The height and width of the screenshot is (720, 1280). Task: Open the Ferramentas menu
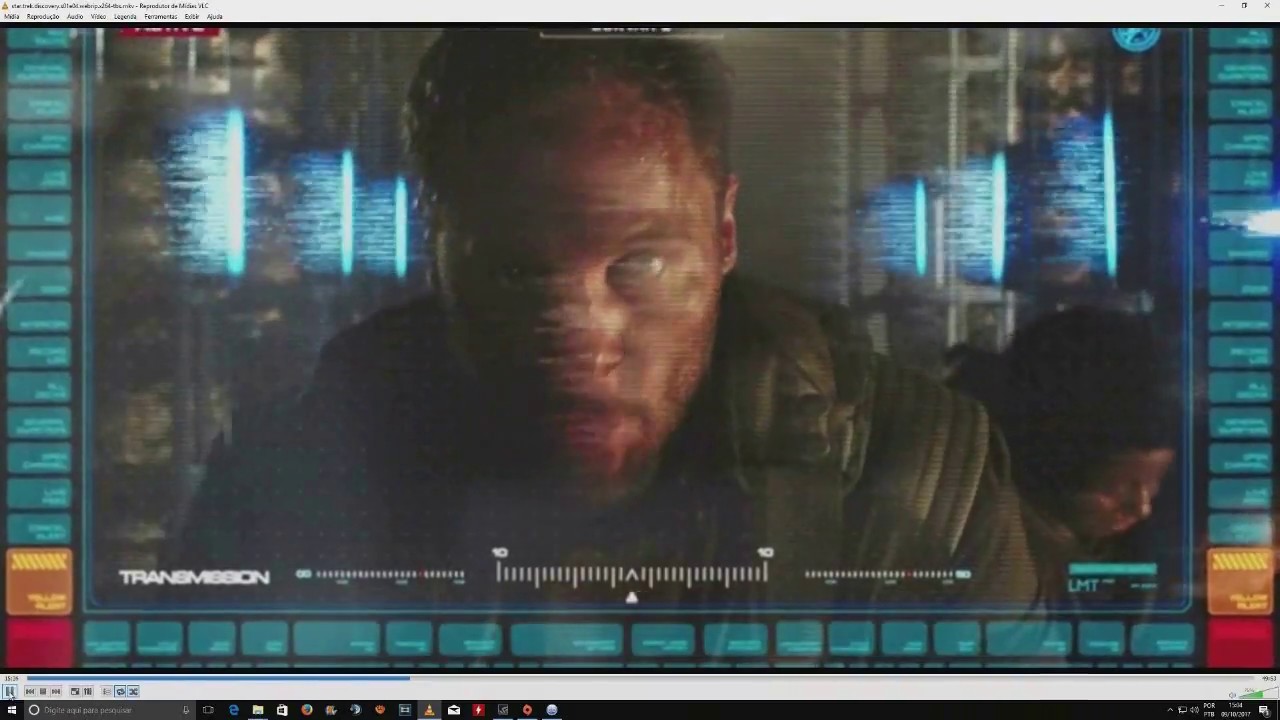(x=161, y=16)
